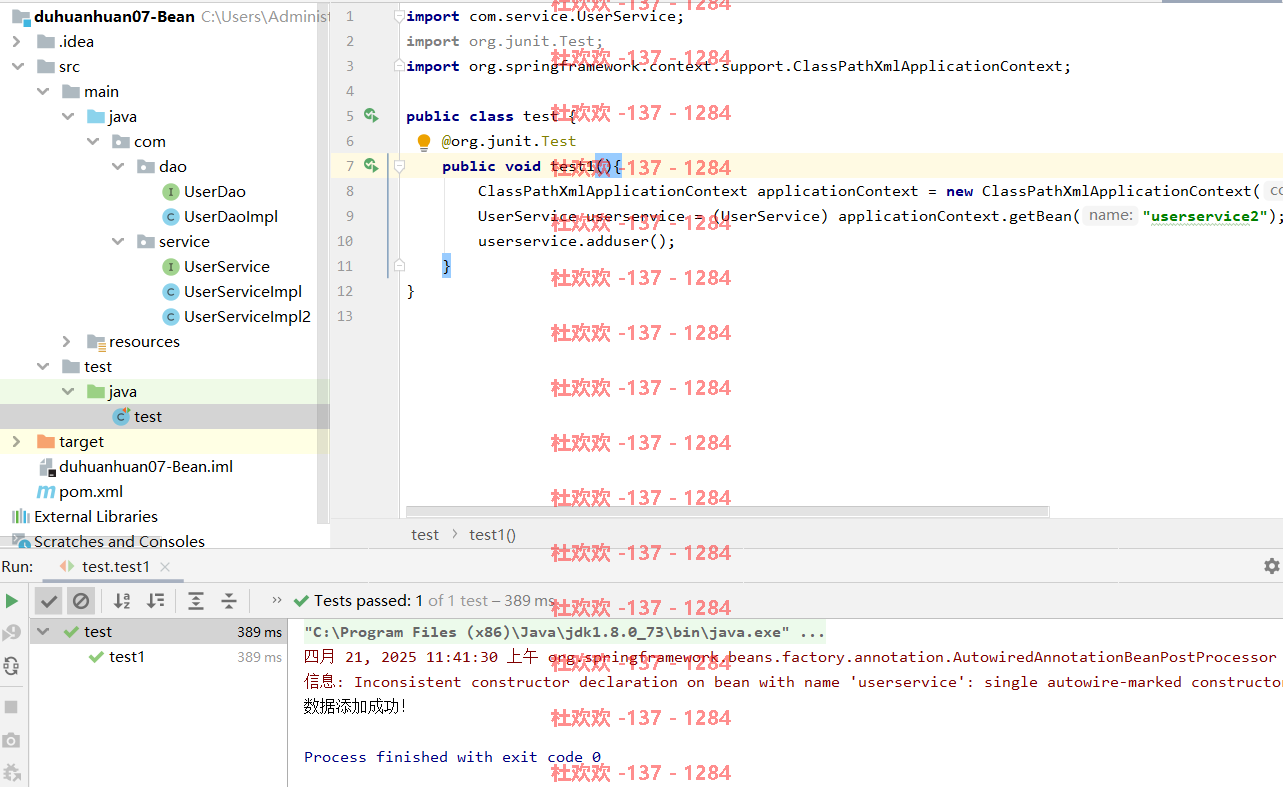Click the orange target folder icon
Screen dimensions: 1283x787
(46, 442)
